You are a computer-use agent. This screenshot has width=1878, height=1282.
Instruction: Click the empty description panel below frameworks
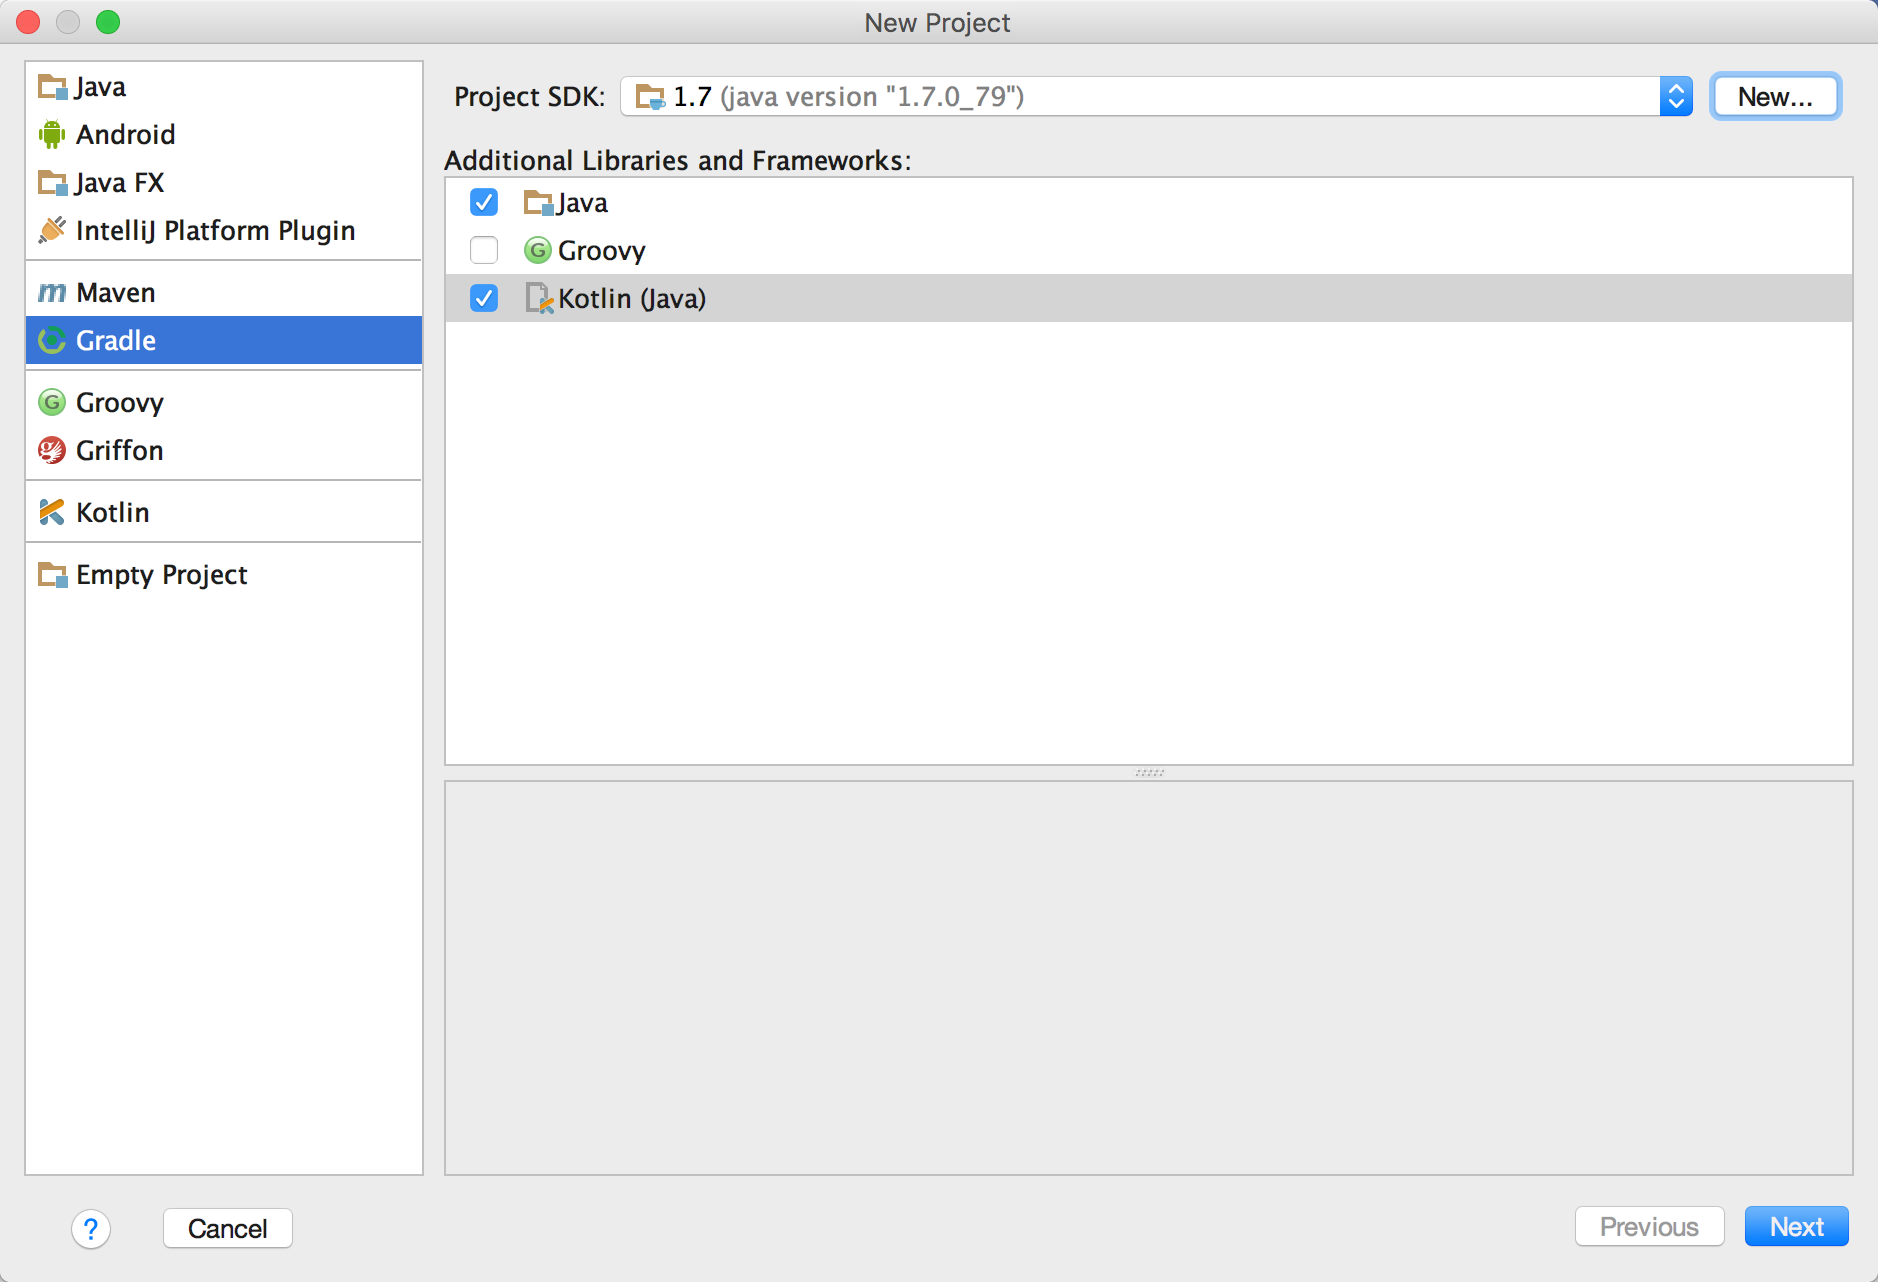pyautogui.click(x=1149, y=978)
